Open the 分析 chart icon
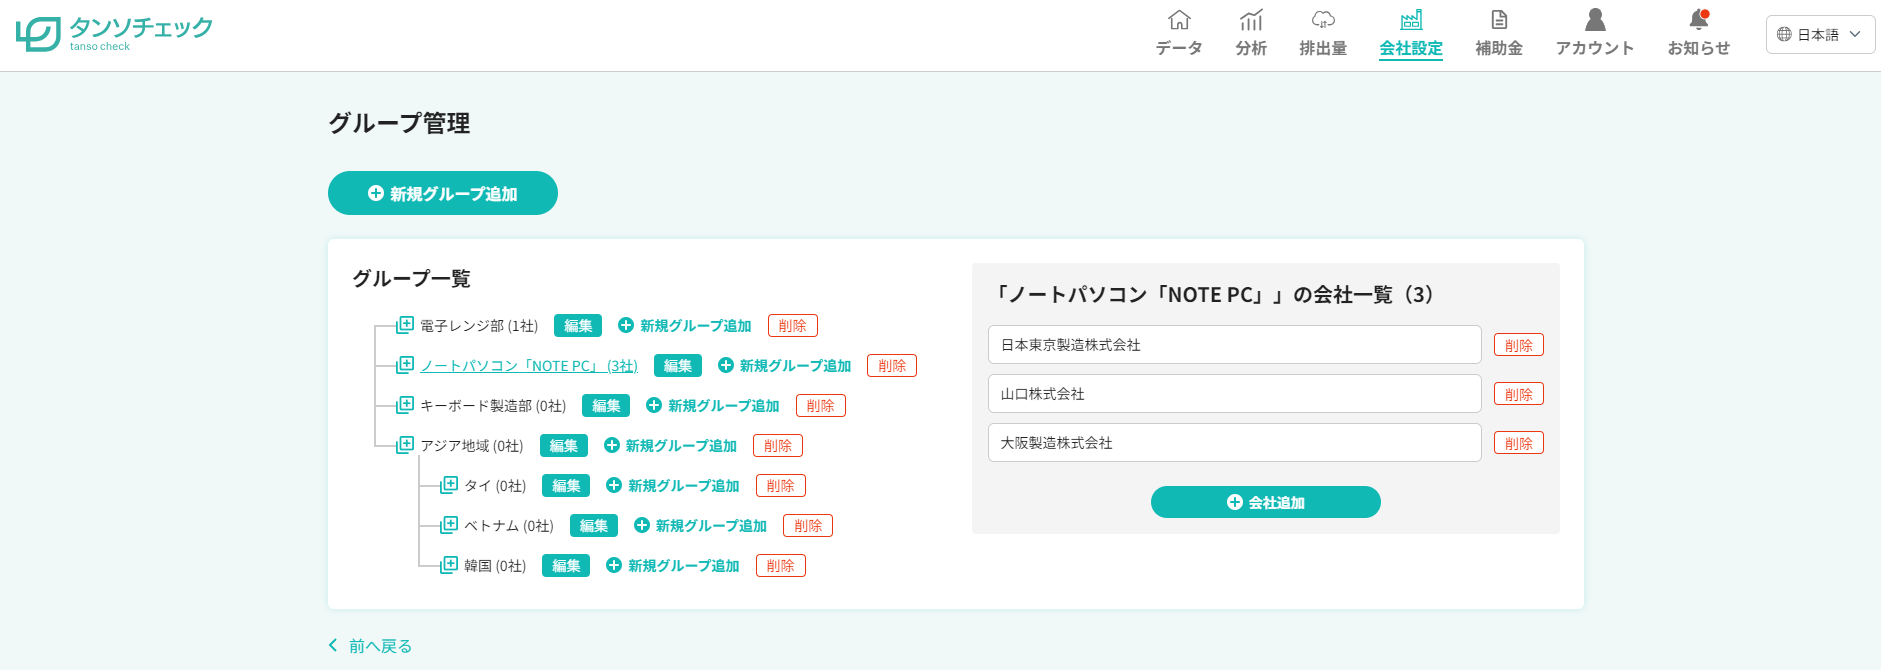 click(1251, 20)
